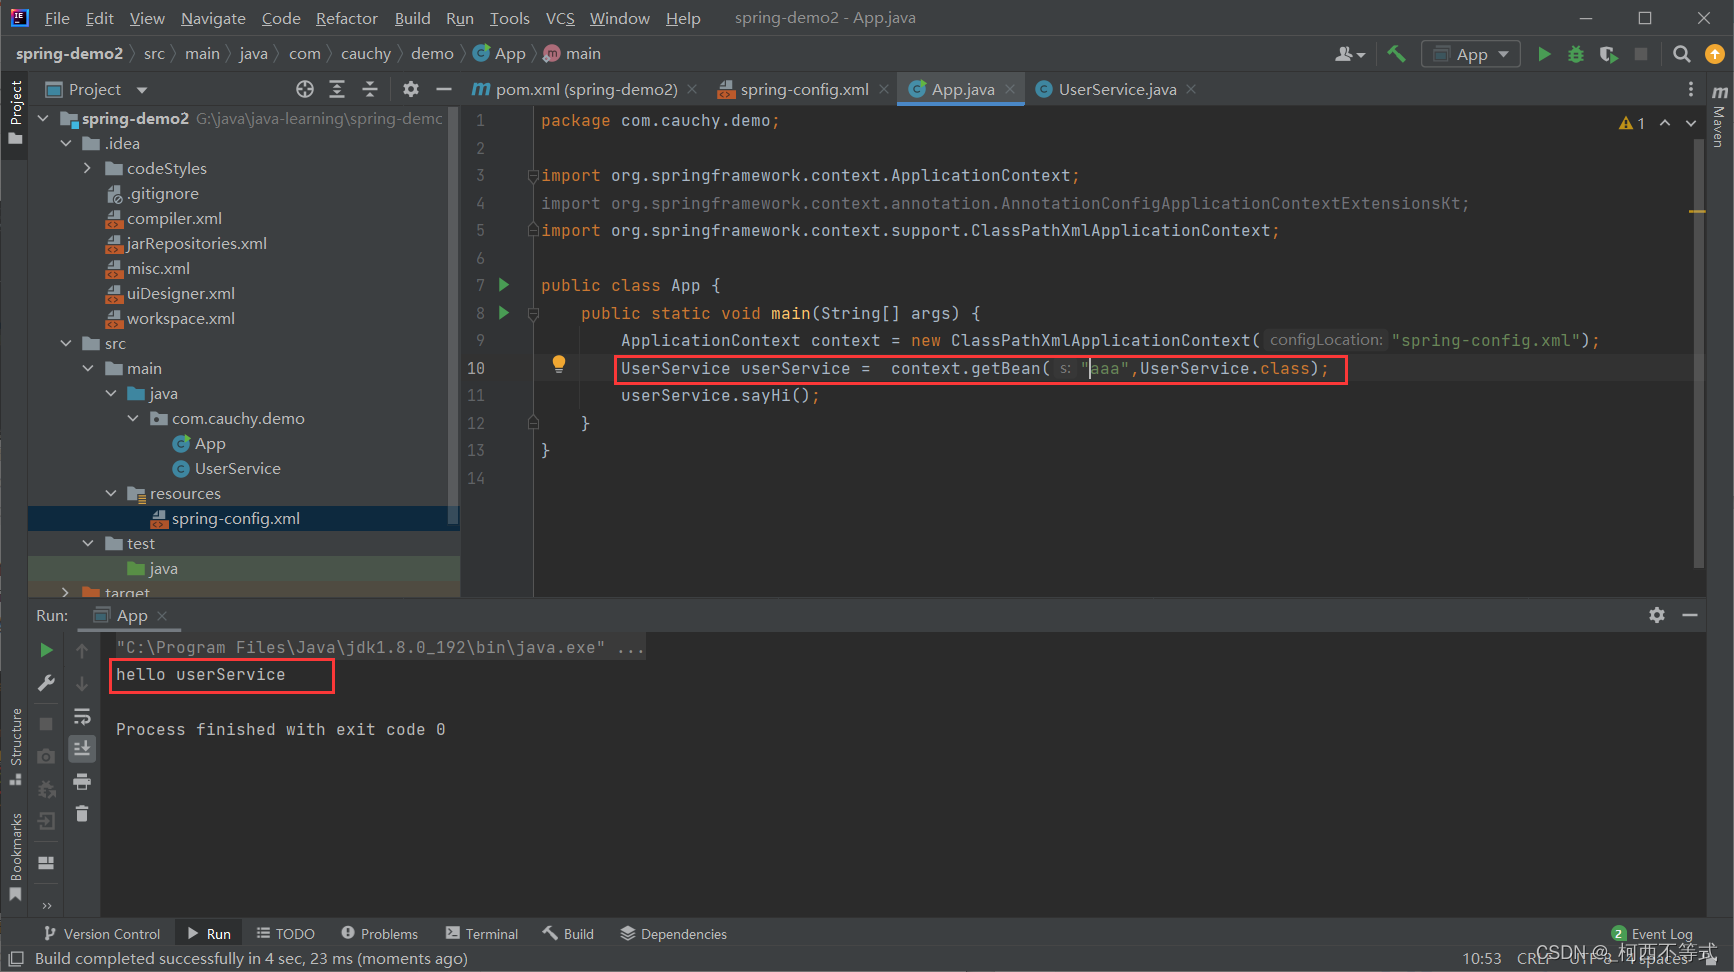
Task: Toggle Structure tool window side button
Action: coord(15,747)
